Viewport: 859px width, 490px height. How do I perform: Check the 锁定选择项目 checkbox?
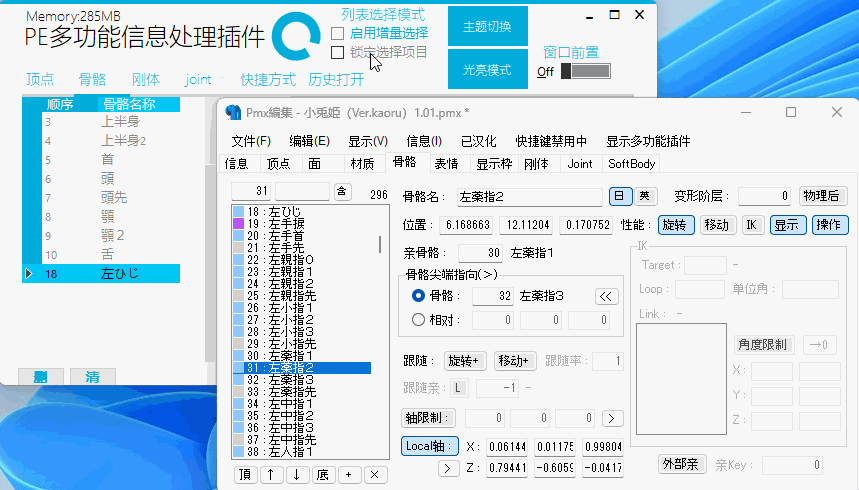click(x=338, y=52)
